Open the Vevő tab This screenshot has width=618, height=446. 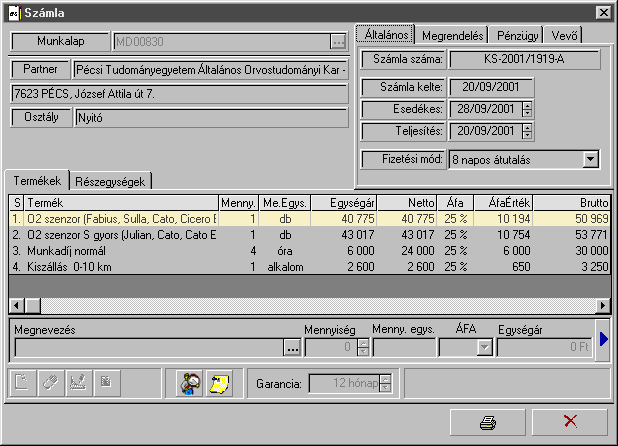[564, 35]
